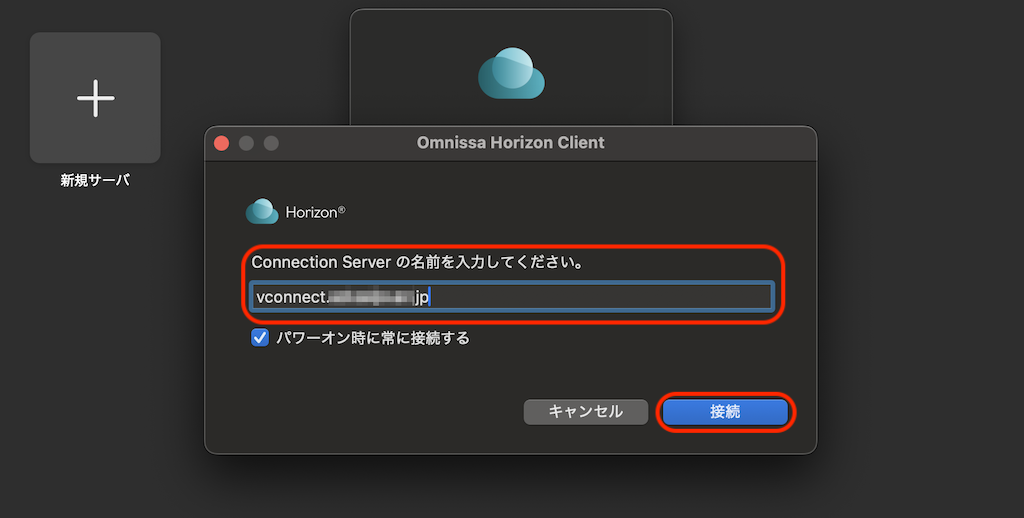Click the grayed zoom button of dialog
1024x518 pixels.
point(271,143)
